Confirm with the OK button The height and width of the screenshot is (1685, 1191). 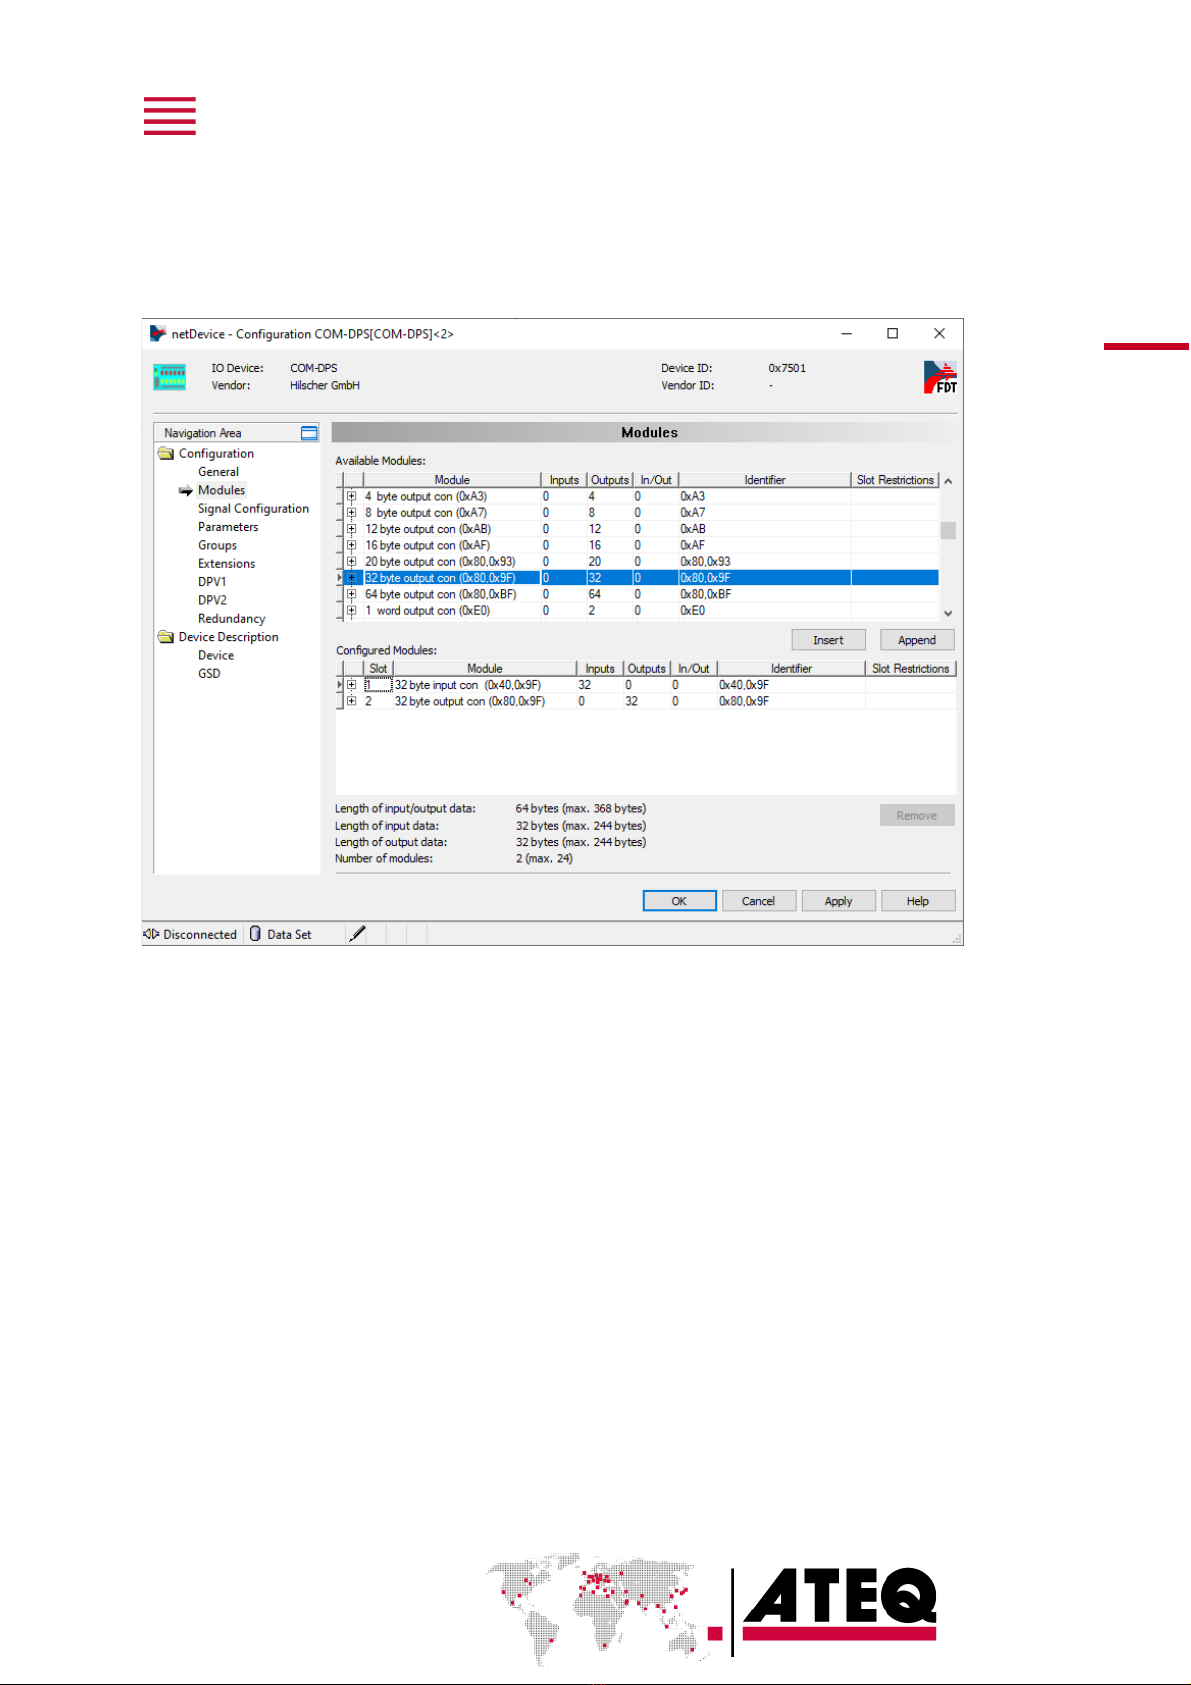(679, 901)
